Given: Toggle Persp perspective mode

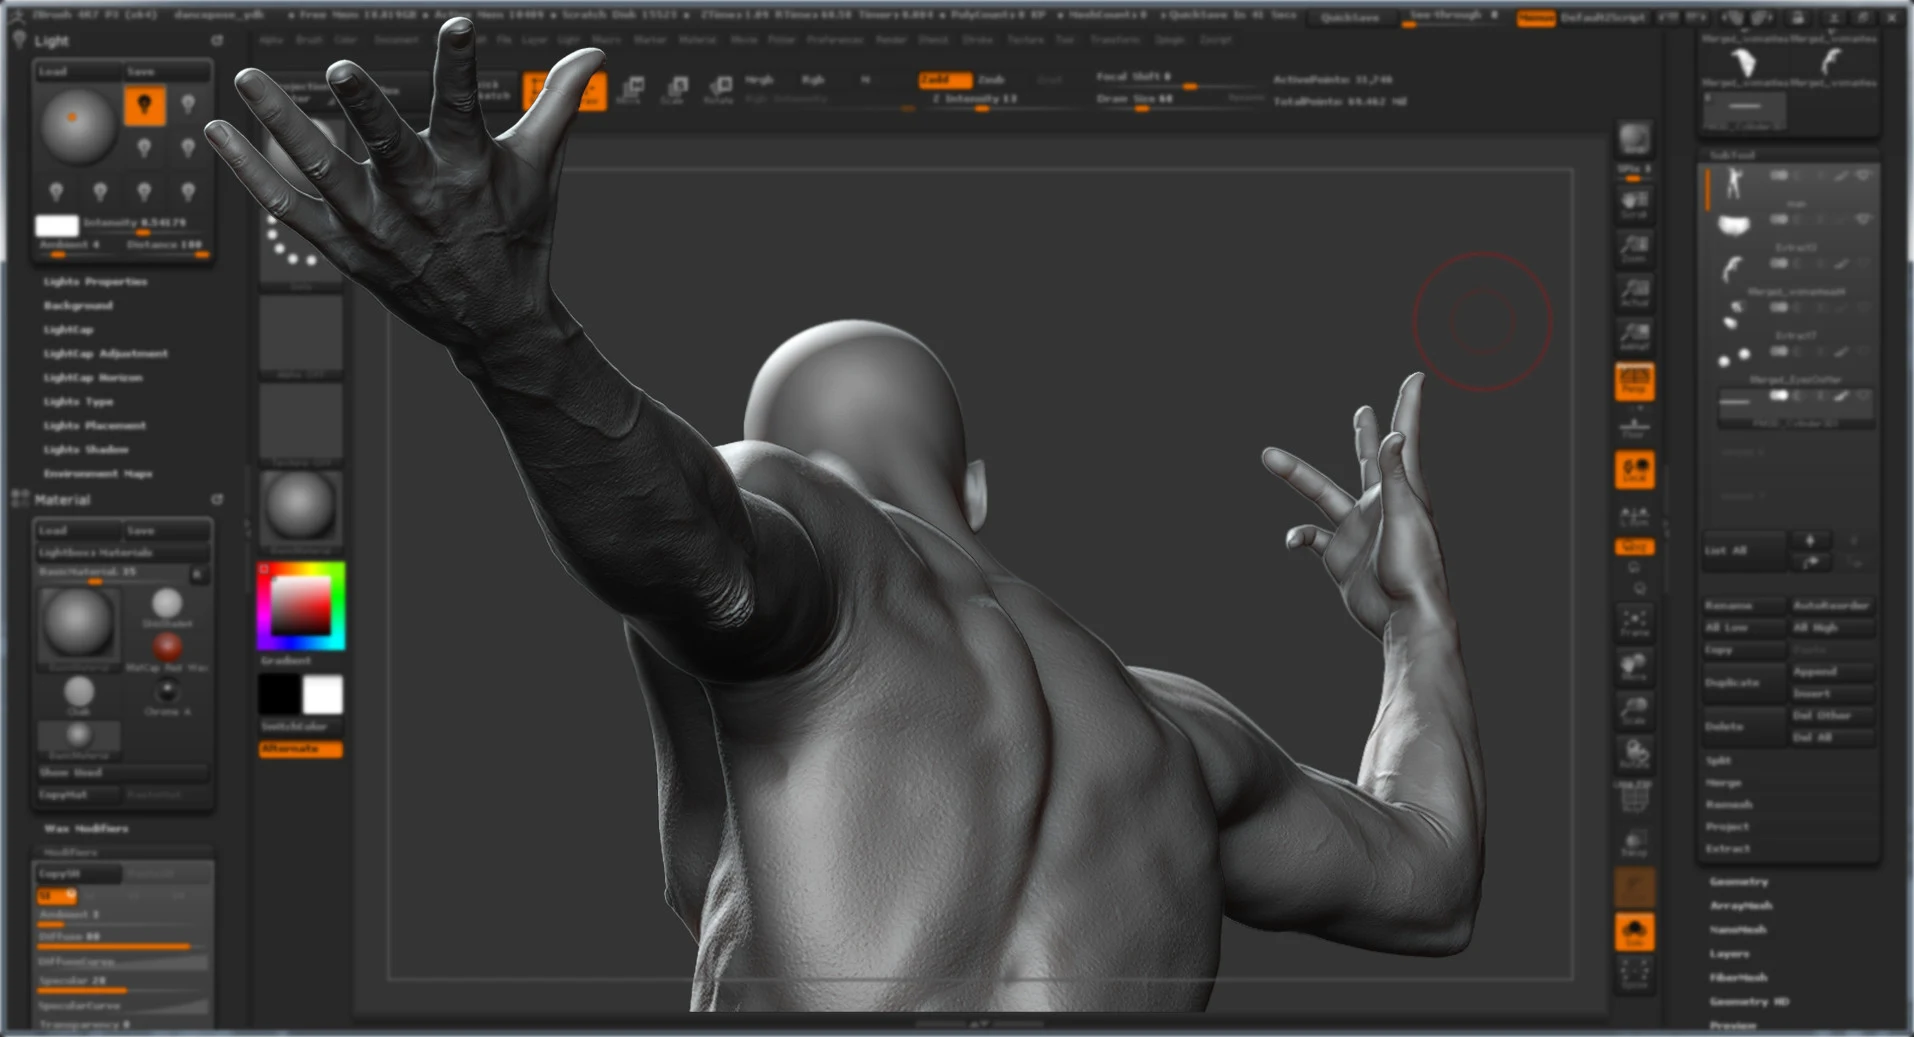Looking at the screenshot, I should tap(1634, 382).
